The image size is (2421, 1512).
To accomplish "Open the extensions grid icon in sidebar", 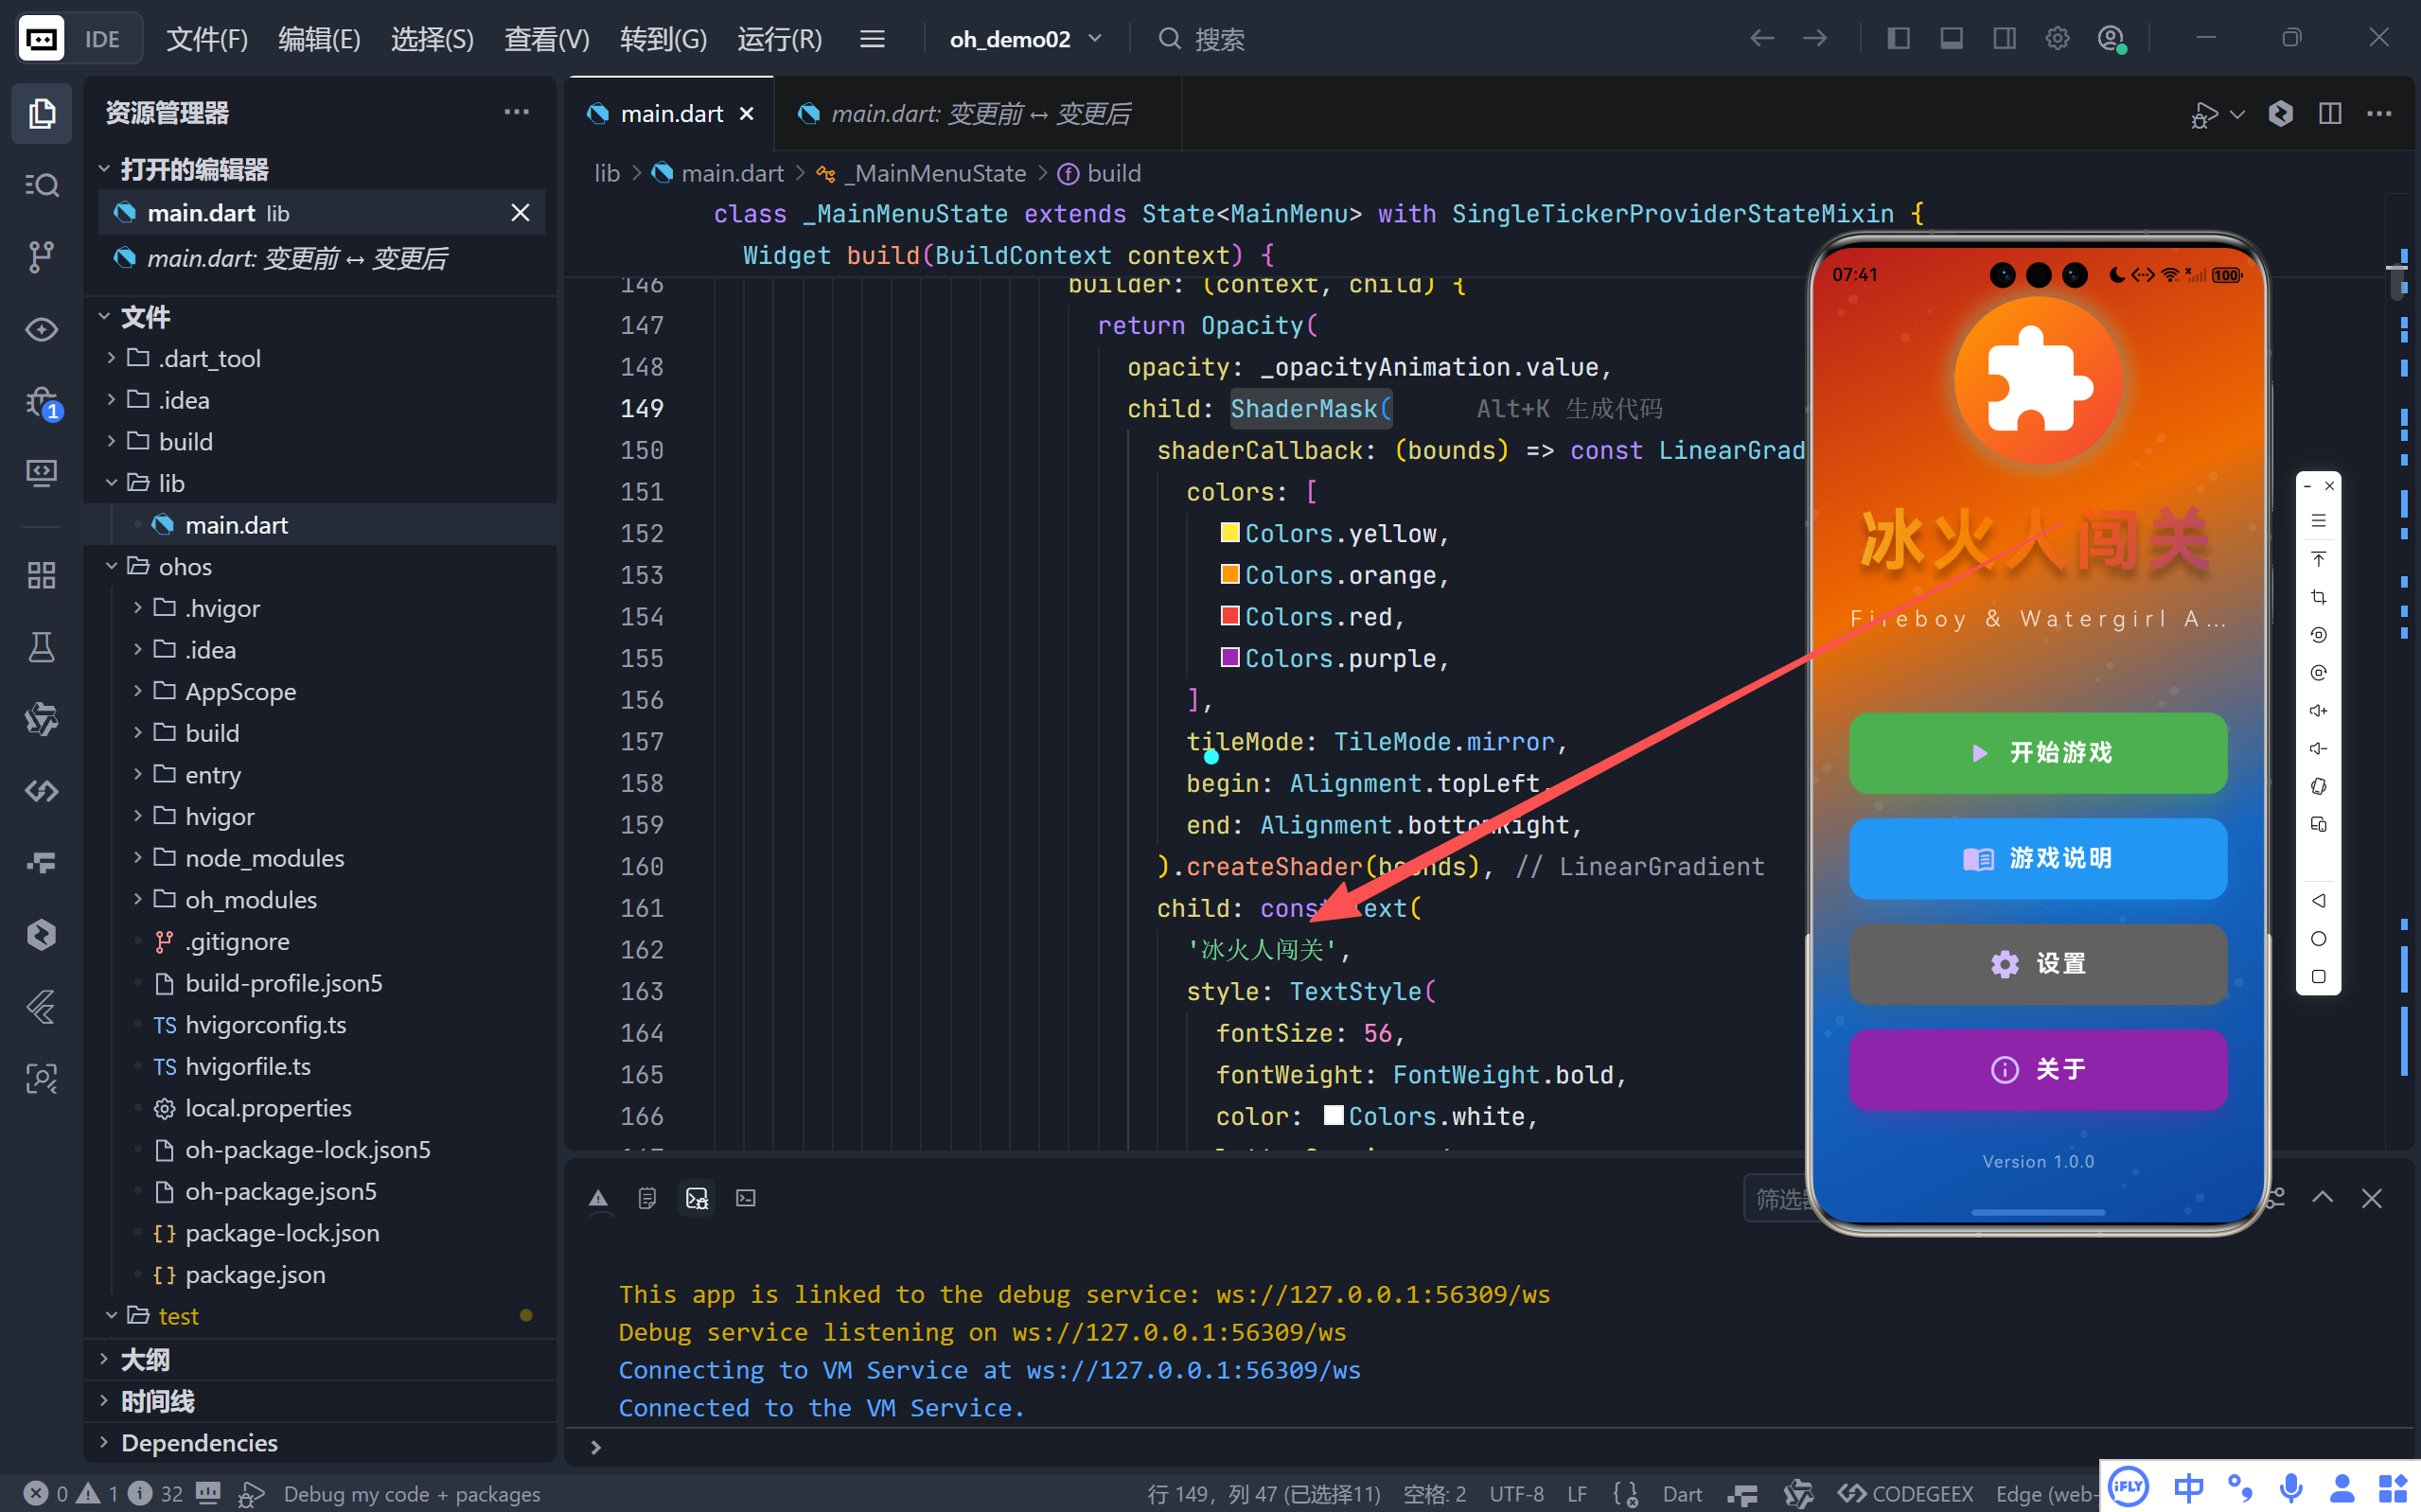I will click(x=41, y=575).
